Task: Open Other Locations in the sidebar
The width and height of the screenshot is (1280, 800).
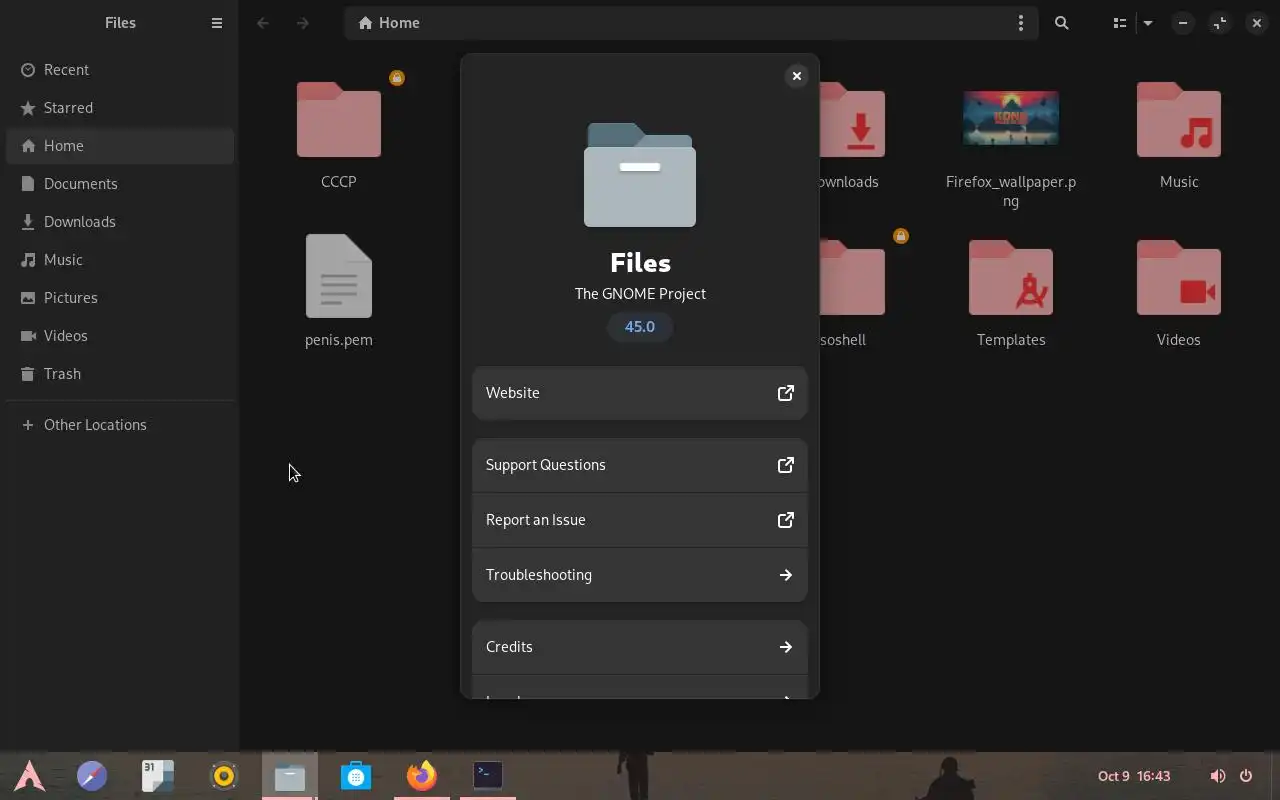Action: coord(120,425)
